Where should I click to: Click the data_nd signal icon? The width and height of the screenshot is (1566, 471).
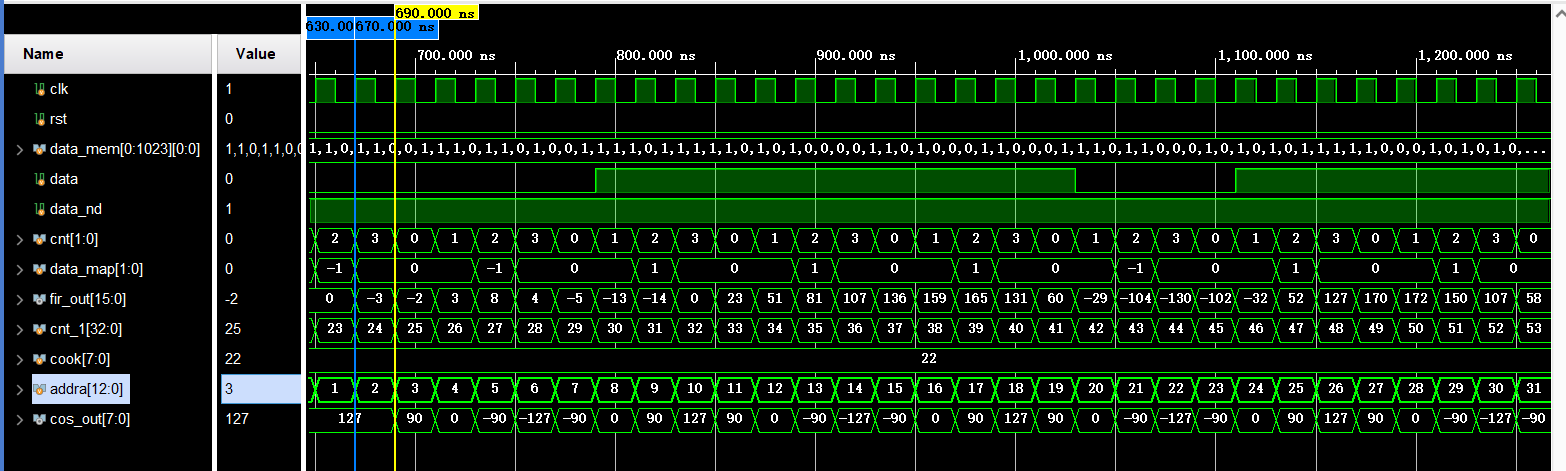click(x=40, y=209)
